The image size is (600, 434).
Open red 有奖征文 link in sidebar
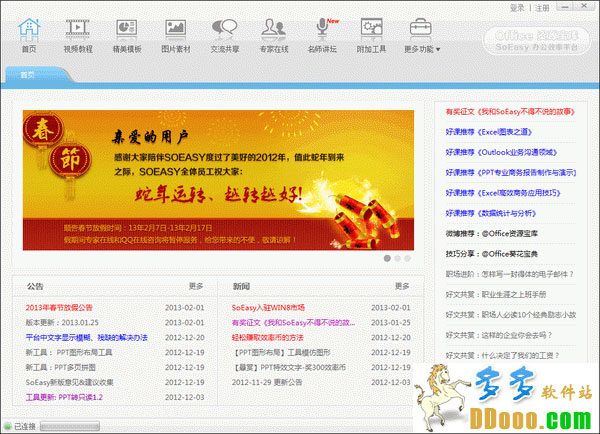(510, 111)
